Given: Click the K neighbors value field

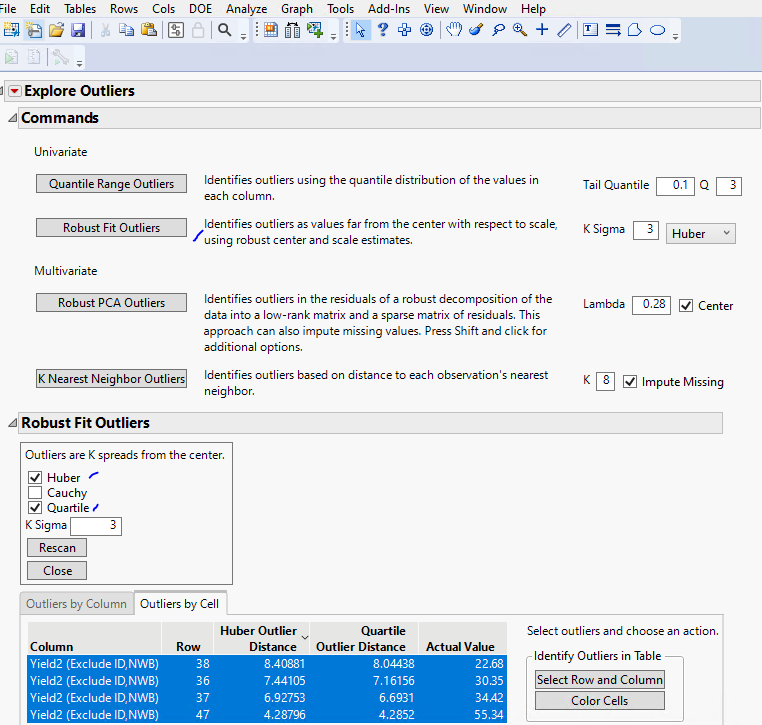Looking at the screenshot, I should [605, 381].
